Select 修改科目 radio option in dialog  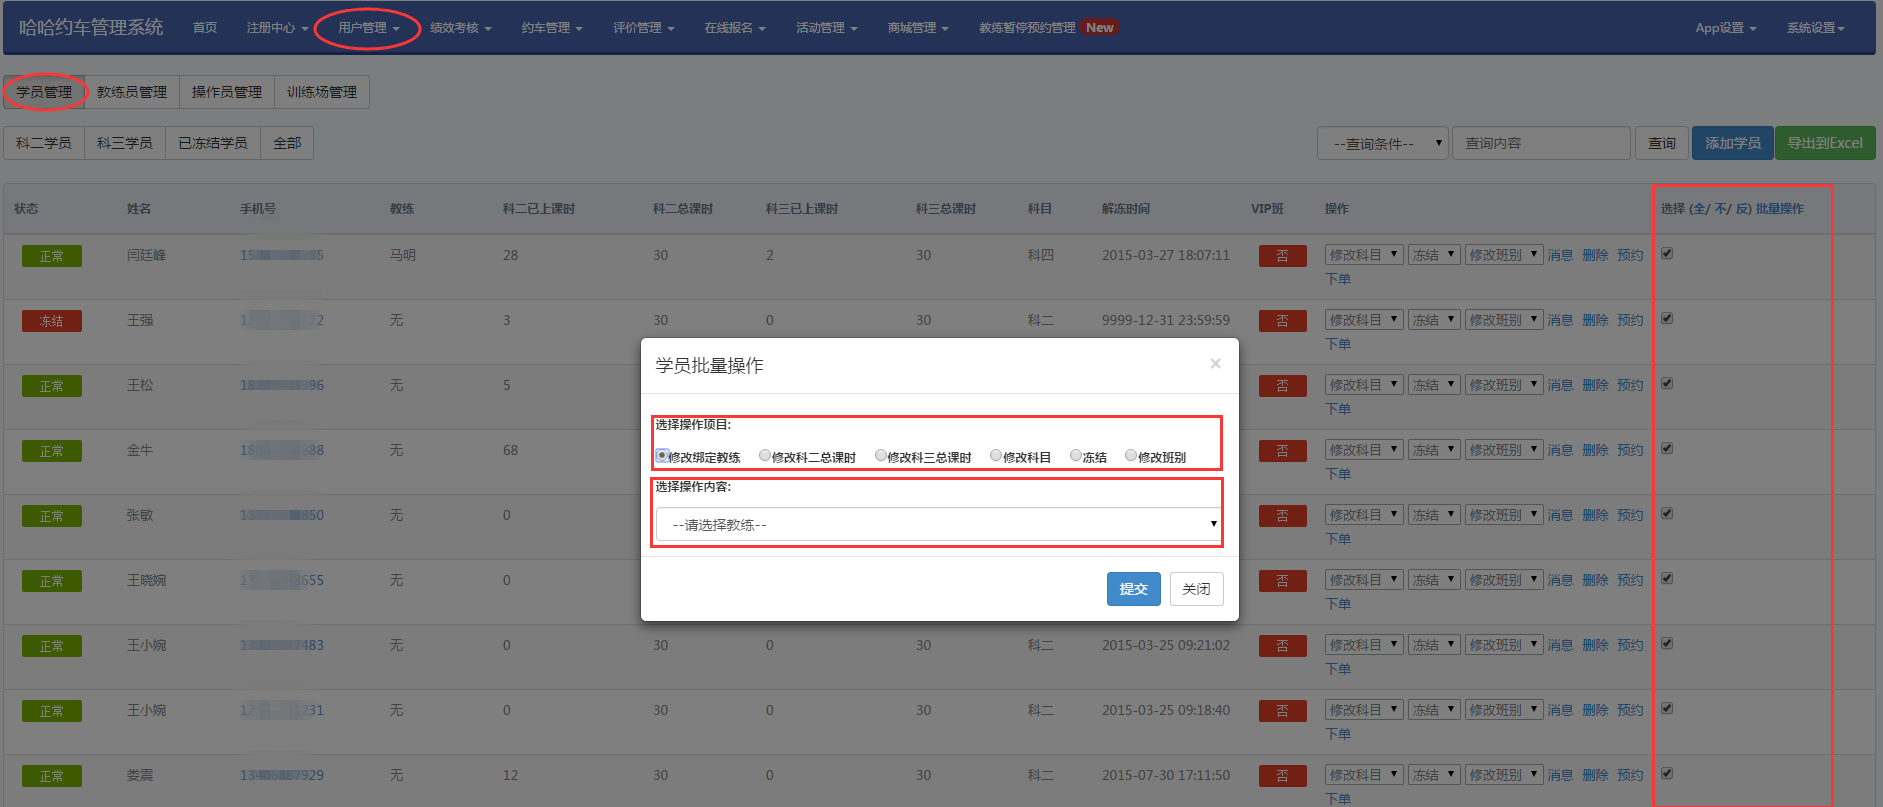pyautogui.click(x=996, y=456)
